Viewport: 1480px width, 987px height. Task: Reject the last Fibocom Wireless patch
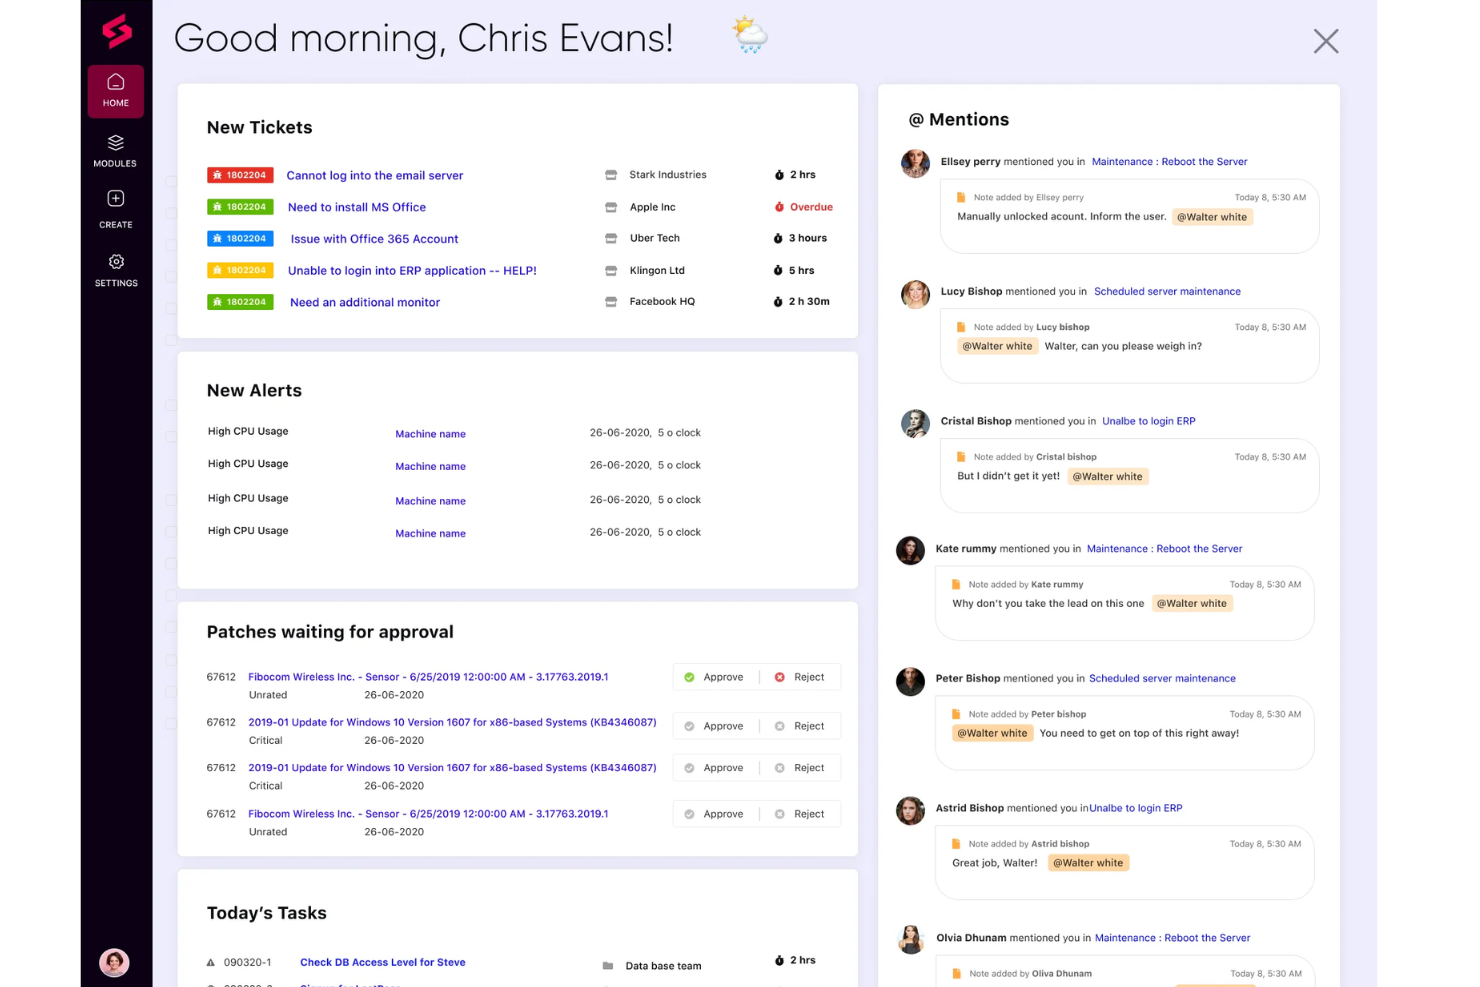click(800, 814)
